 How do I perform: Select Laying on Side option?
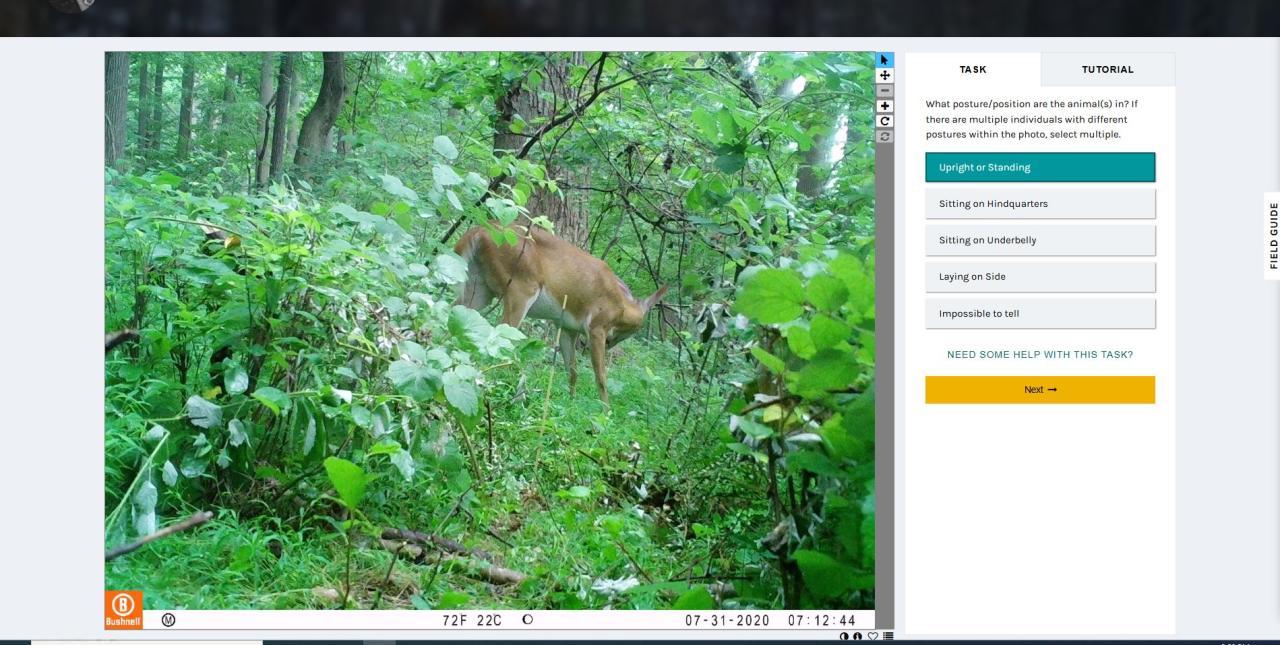(x=1040, y=277)
